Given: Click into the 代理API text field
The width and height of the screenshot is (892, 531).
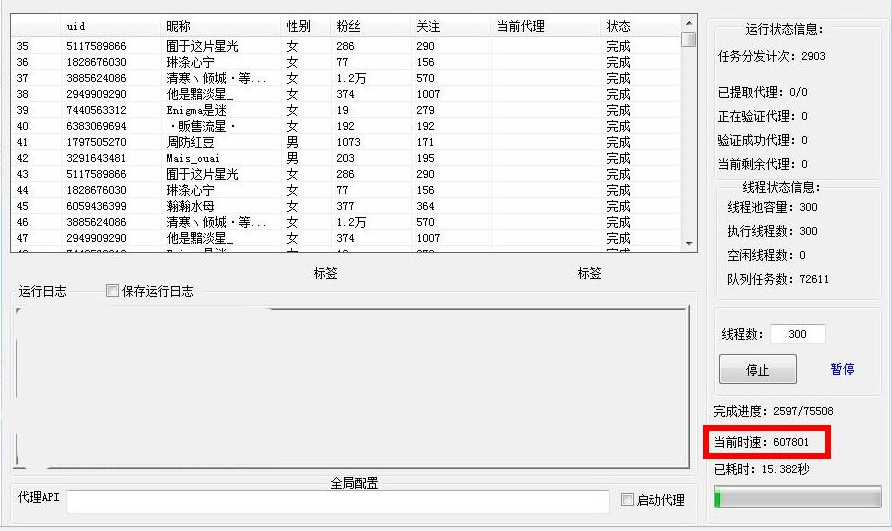Looking at the screenshot, I should (337, 501).
